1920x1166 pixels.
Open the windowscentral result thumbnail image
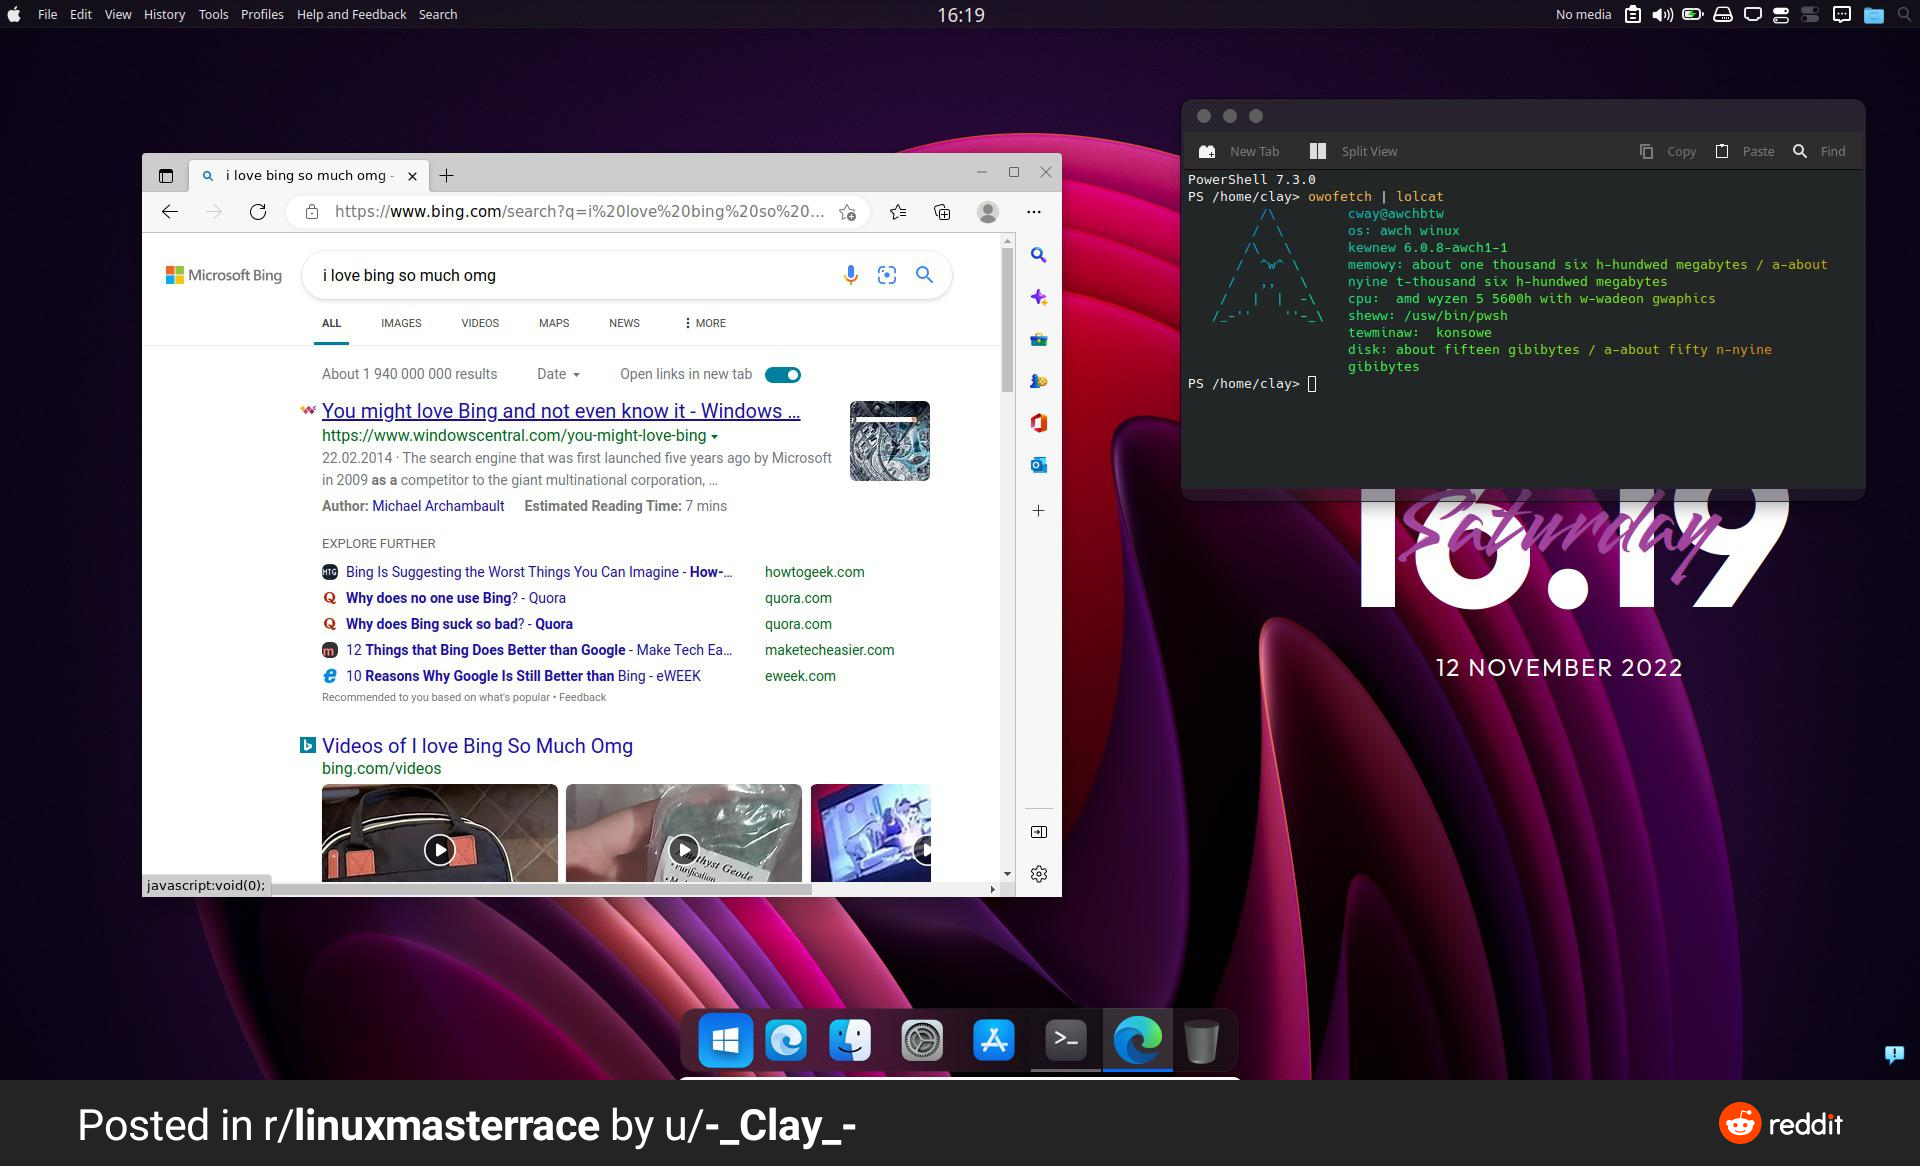[x=890, y=441]
